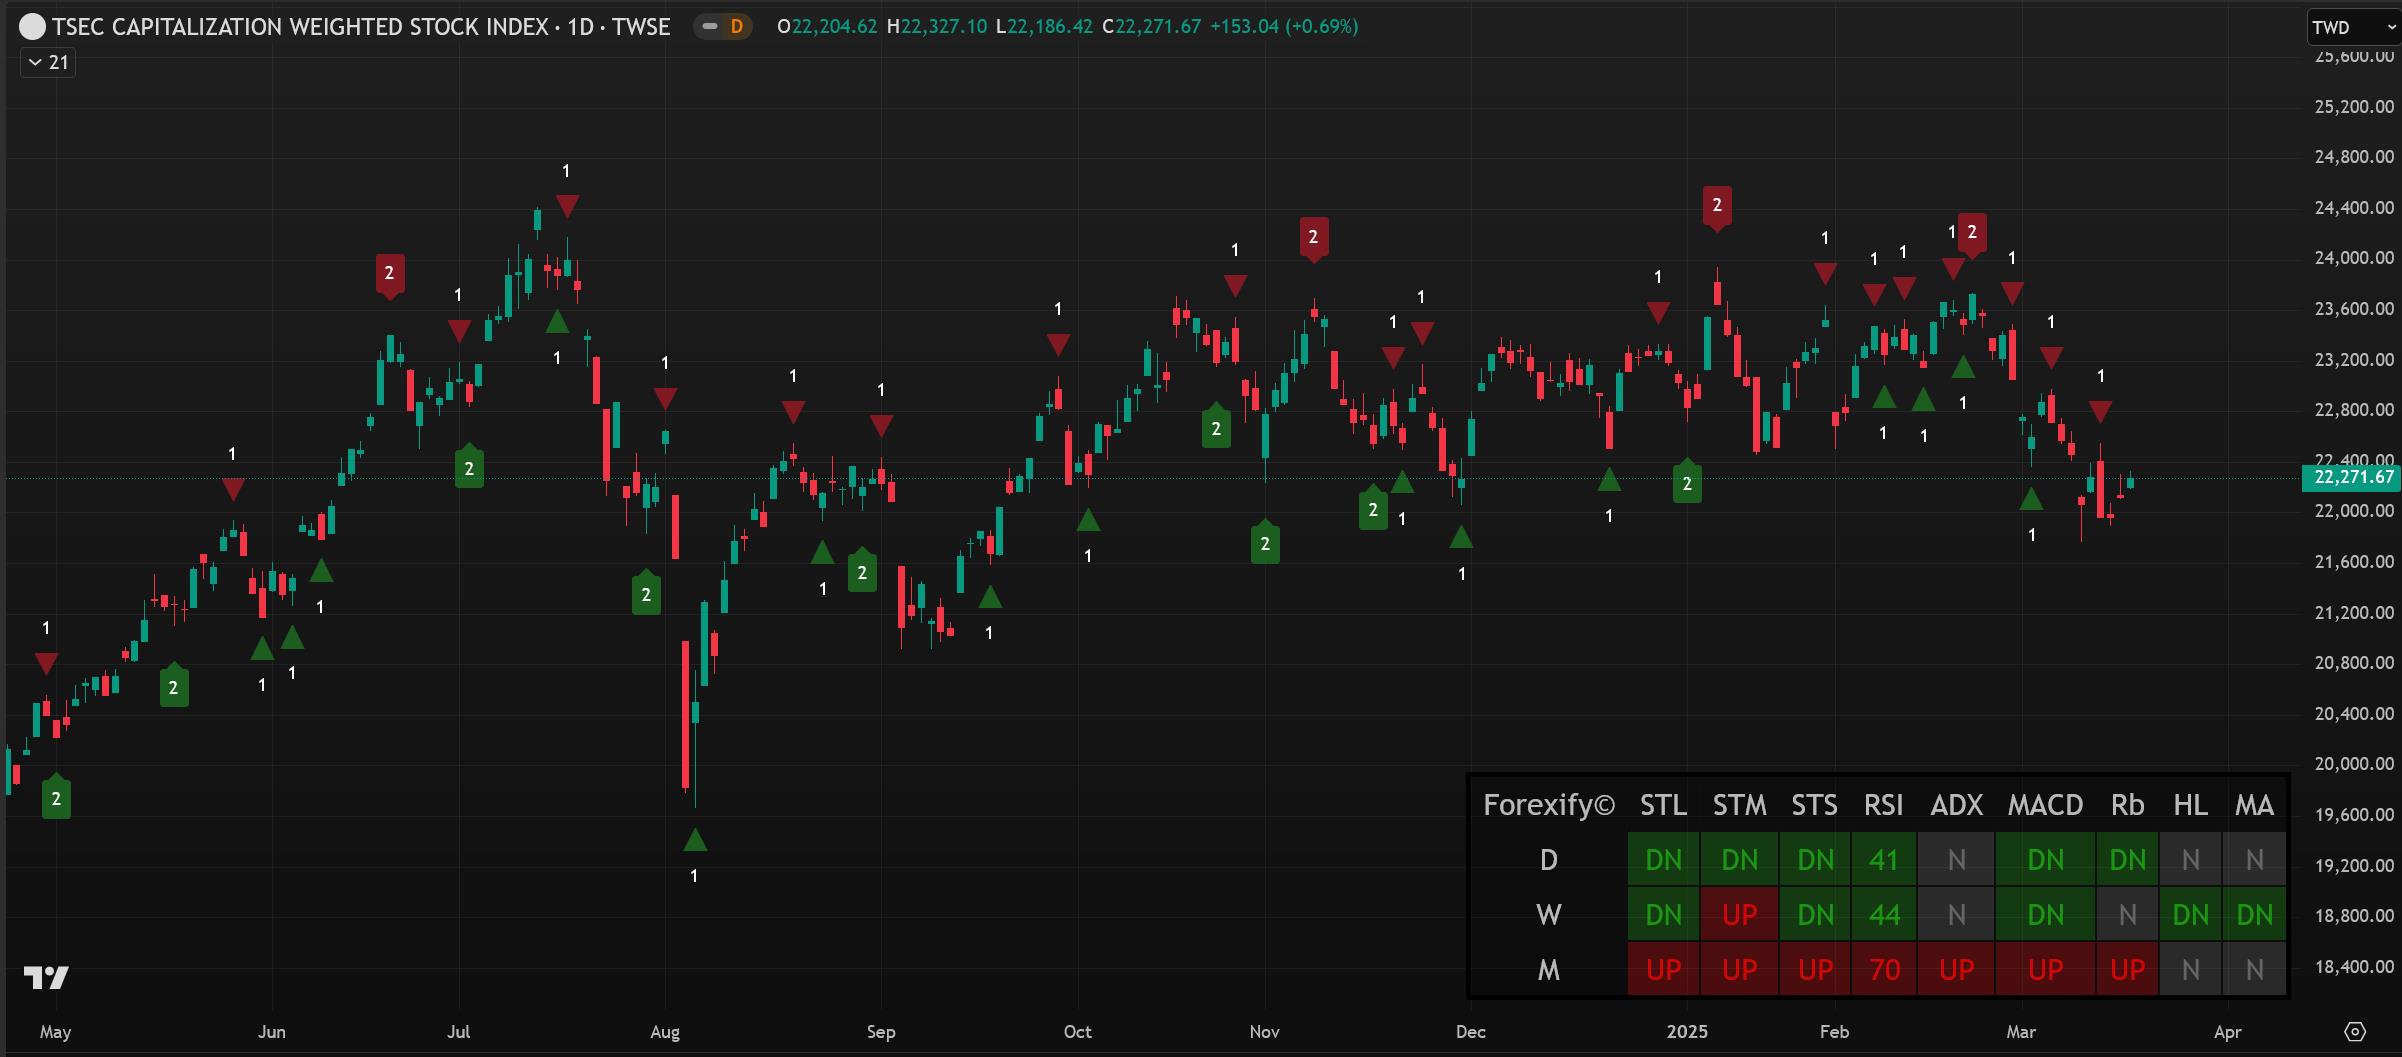Click the current price label 22,271.67

pos(2350,477)
